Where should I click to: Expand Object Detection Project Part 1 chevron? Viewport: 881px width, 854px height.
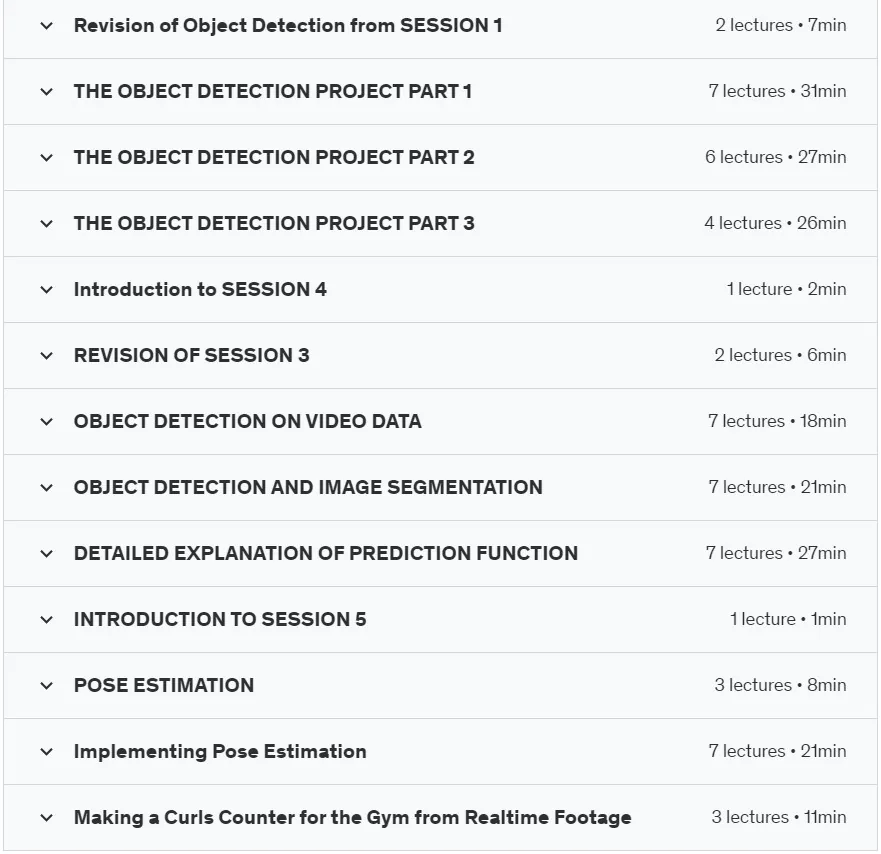47,92
